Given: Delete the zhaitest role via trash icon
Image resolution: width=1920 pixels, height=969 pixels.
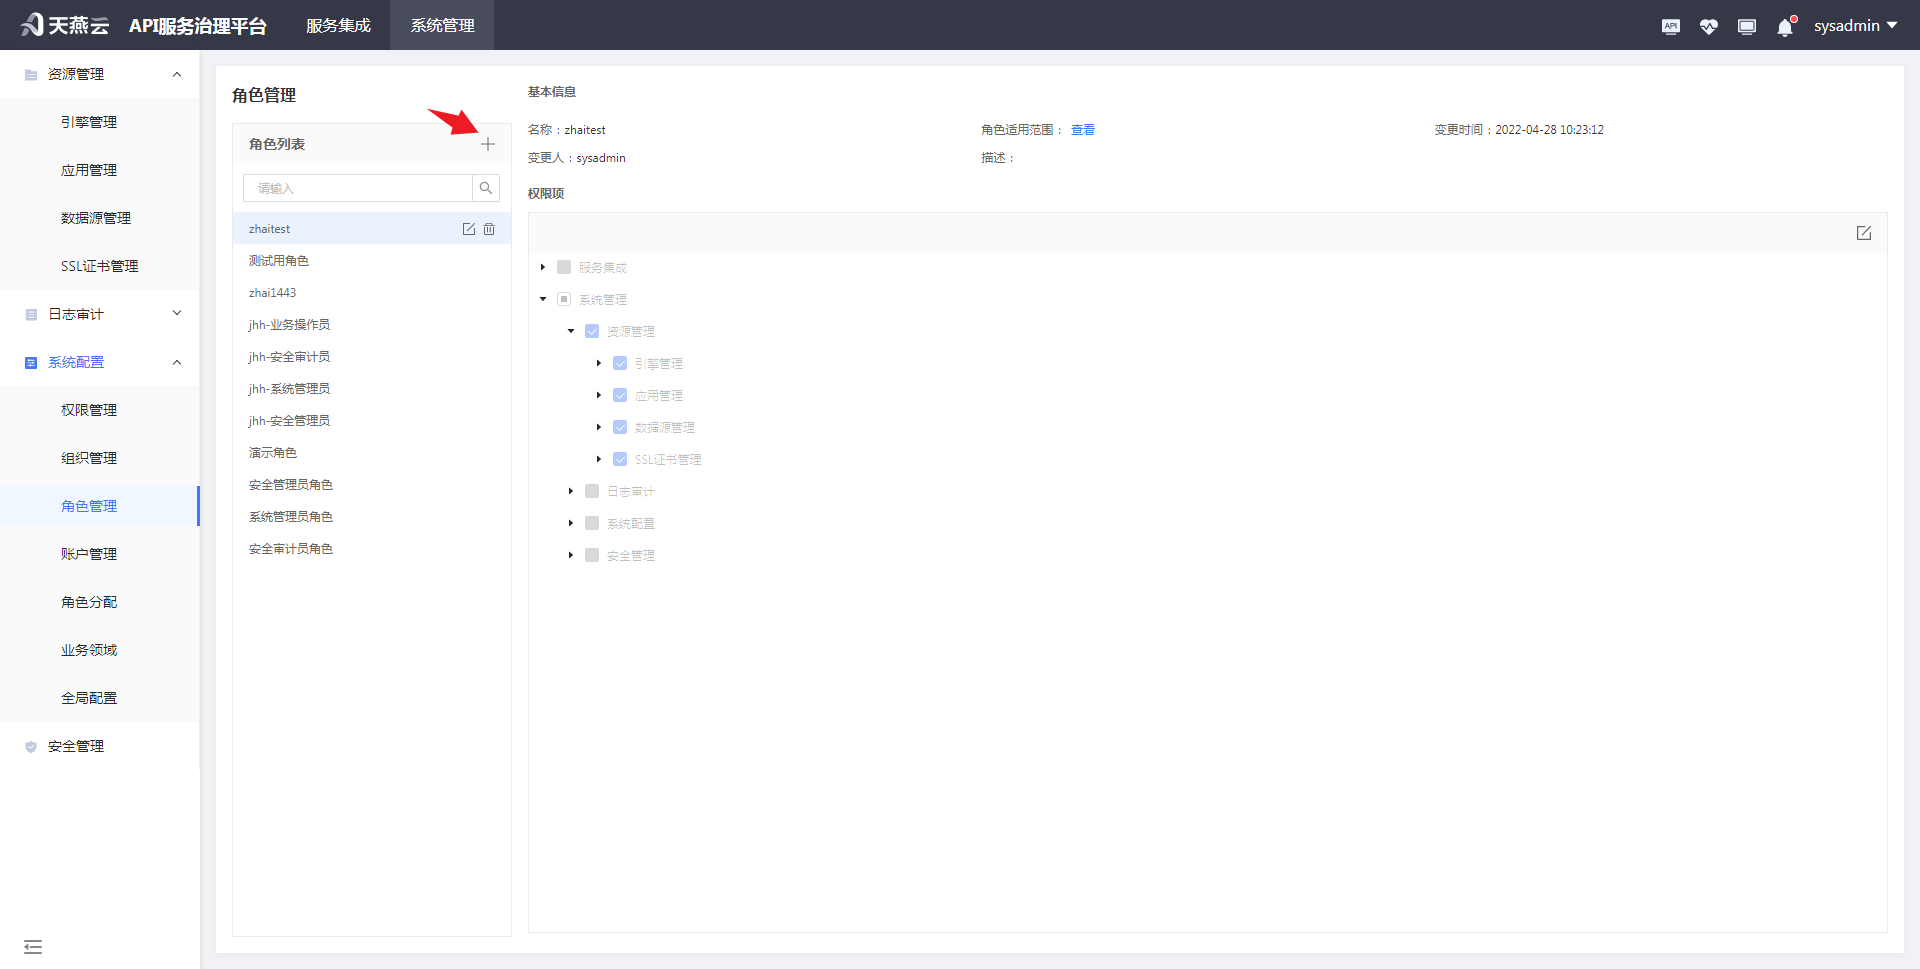Looking at the screenshot, I should (489, 229).
